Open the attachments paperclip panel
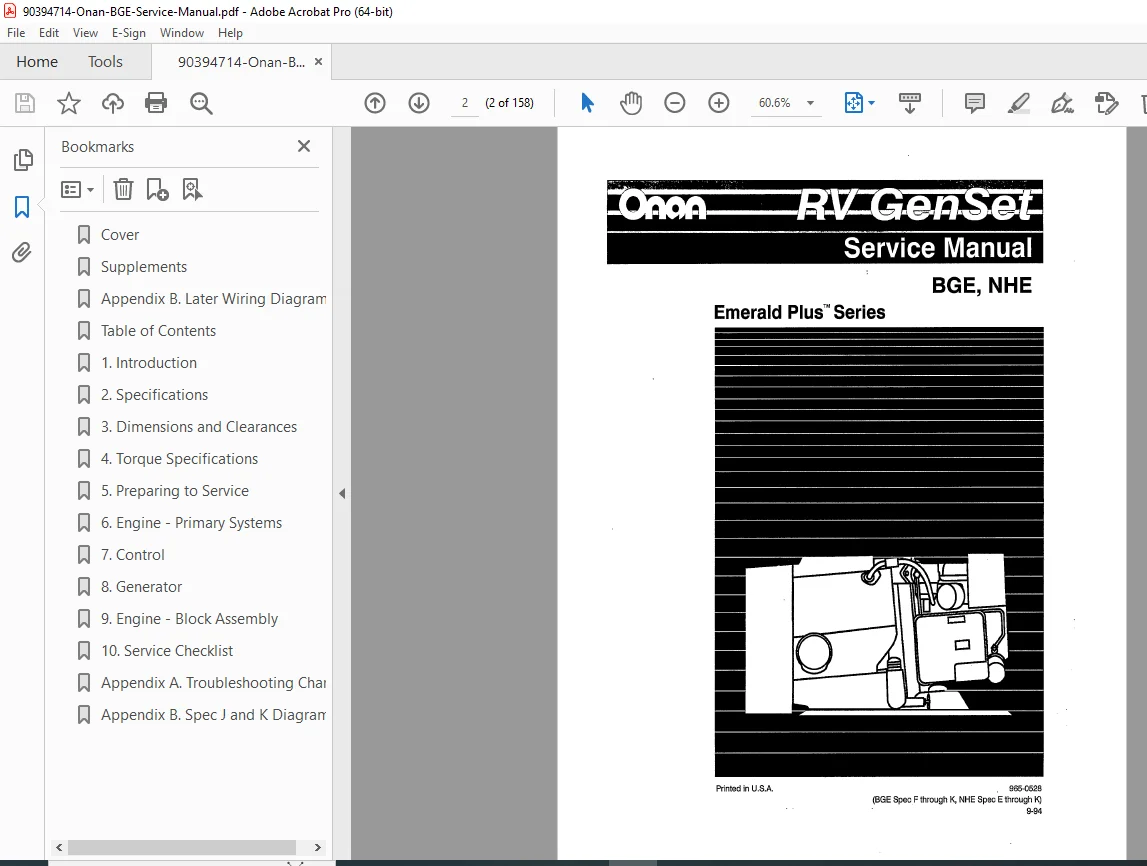The height and width of the screenshot is (866, 1147). 22,253
